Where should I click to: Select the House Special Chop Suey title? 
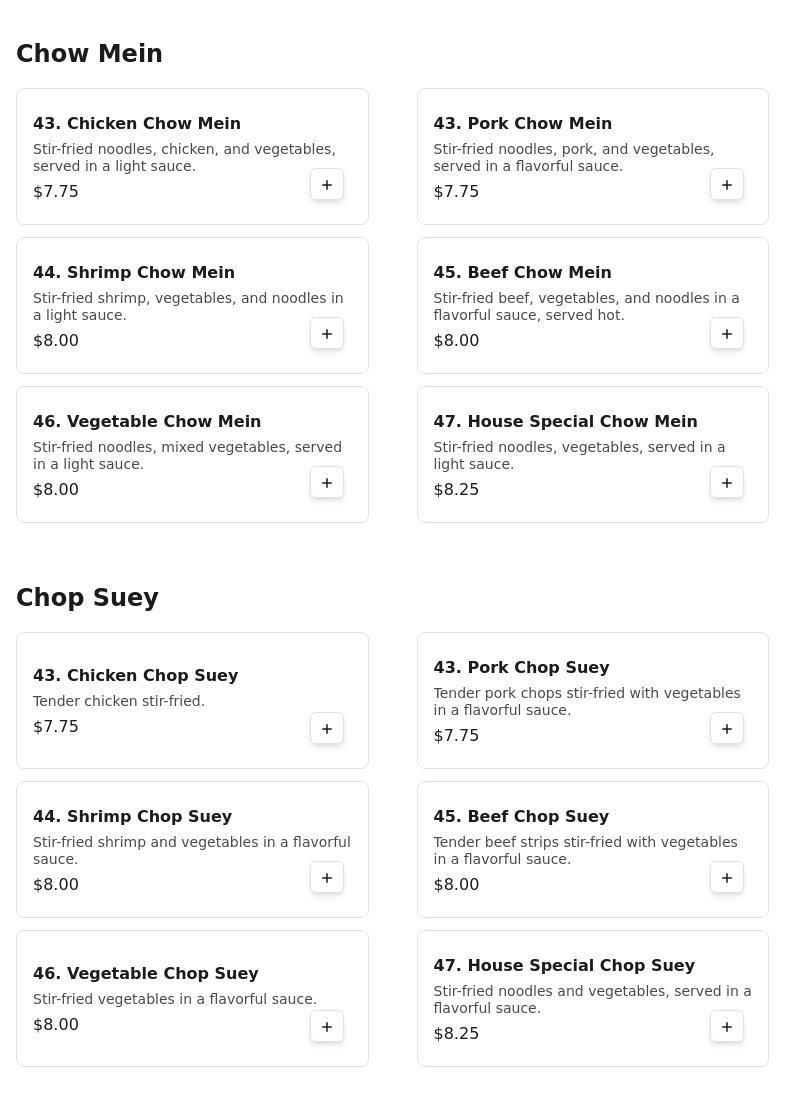click(564, 966)
